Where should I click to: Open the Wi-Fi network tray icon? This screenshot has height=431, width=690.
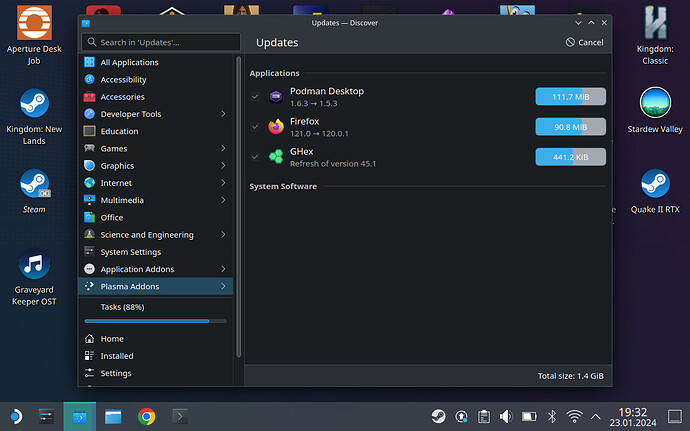click(574, 416)
